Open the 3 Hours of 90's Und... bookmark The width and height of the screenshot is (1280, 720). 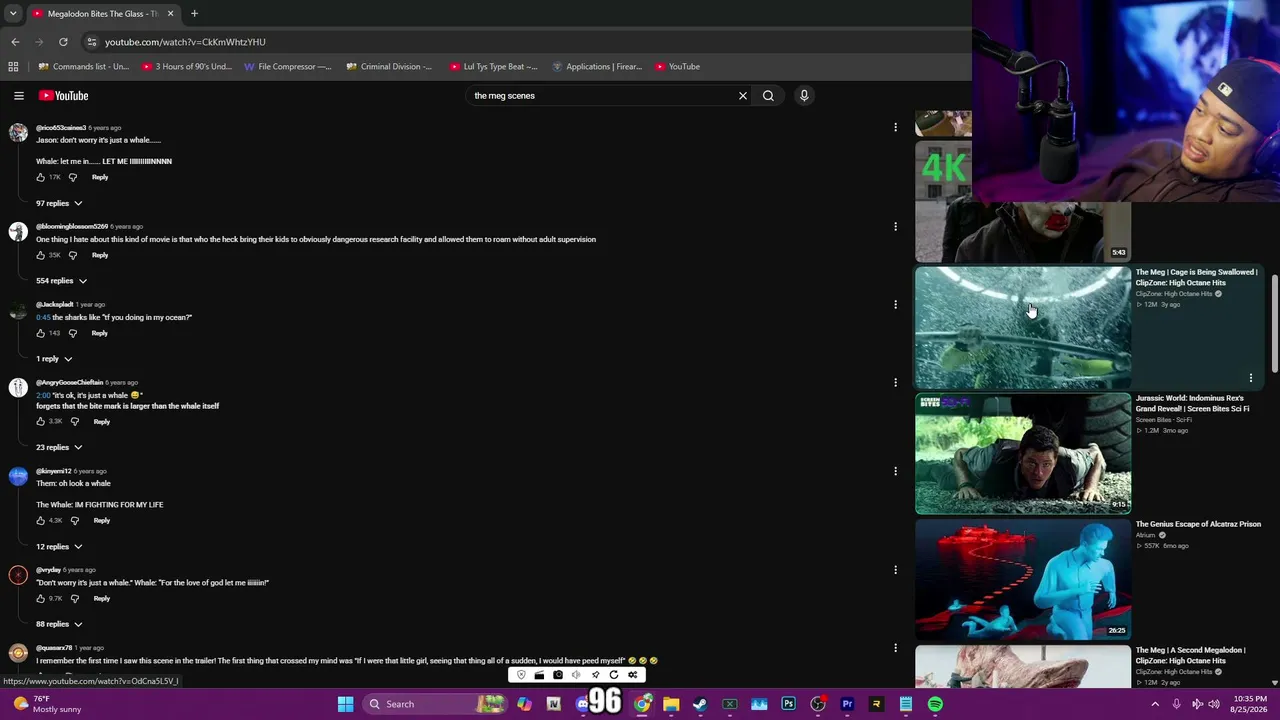(x=187, y=67)
